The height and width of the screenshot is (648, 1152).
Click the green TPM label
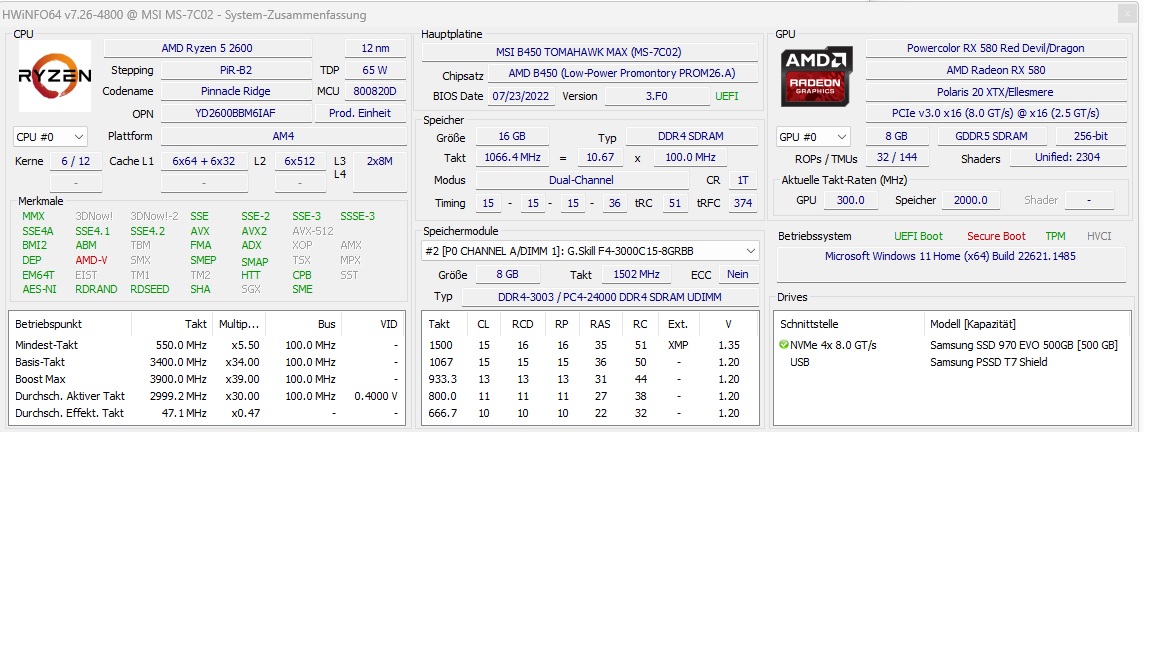click(1055, 236)
